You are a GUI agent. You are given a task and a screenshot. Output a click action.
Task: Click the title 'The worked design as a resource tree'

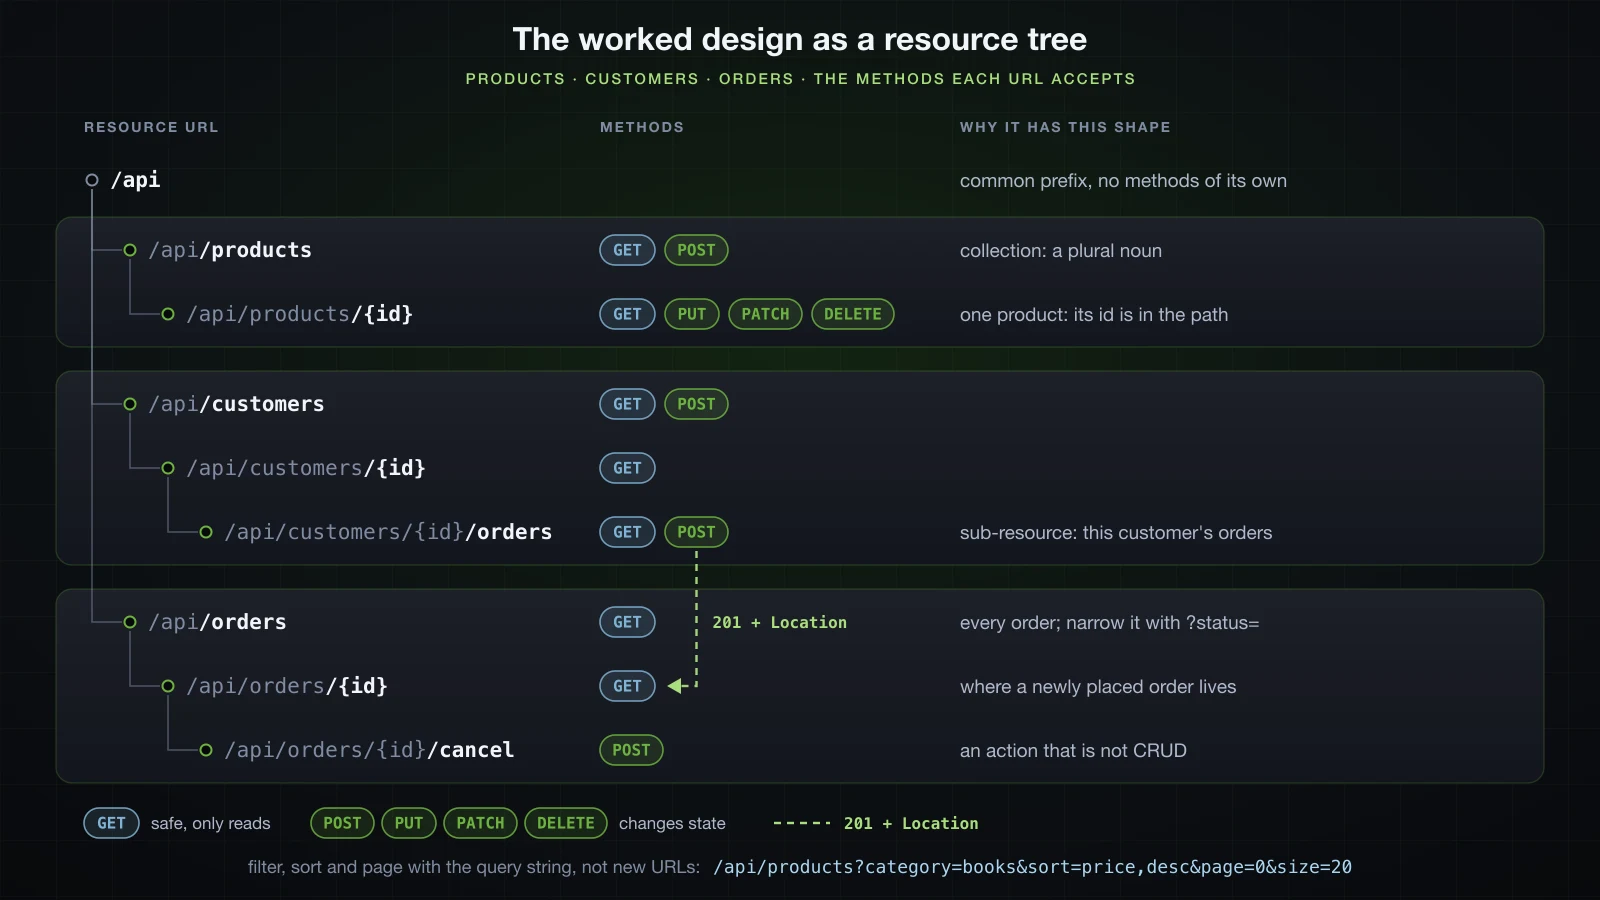pos(800,39)
